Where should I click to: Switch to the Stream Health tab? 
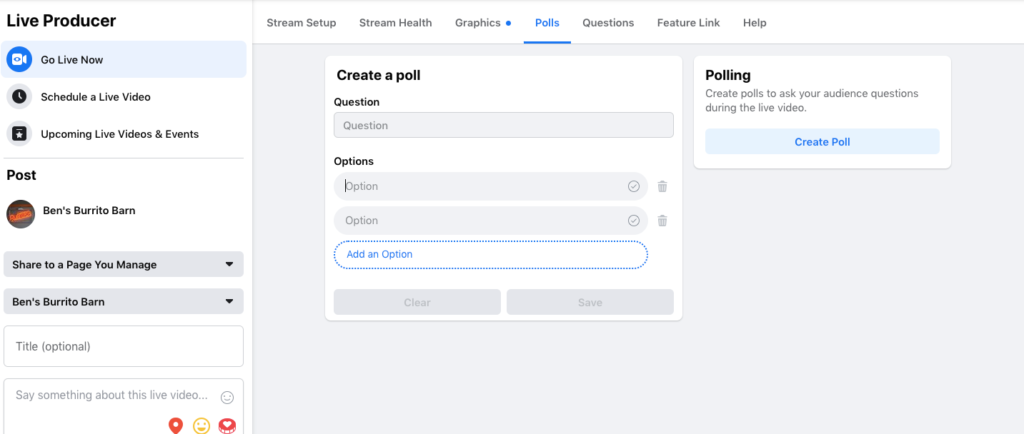pyautogui.click(x=395, y=23)
